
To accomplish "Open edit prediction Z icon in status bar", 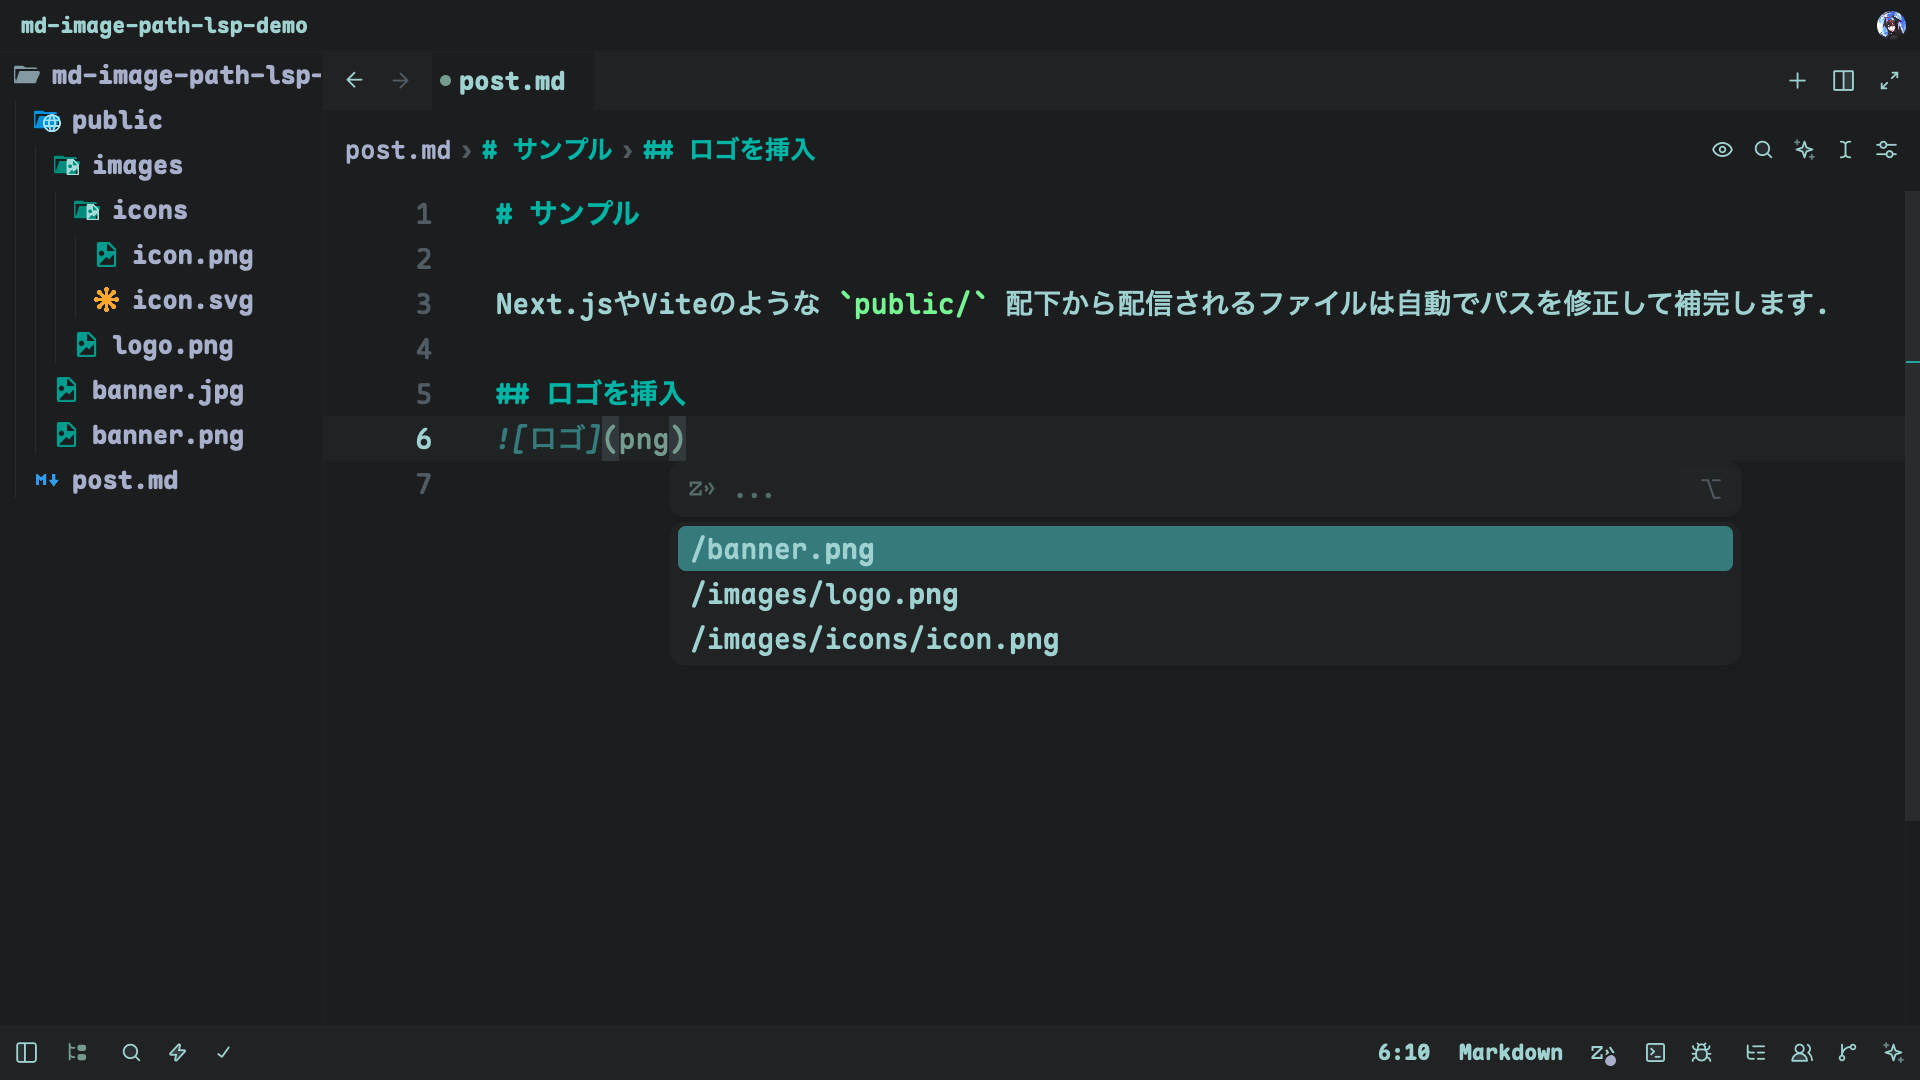I will point(1603,1053).
